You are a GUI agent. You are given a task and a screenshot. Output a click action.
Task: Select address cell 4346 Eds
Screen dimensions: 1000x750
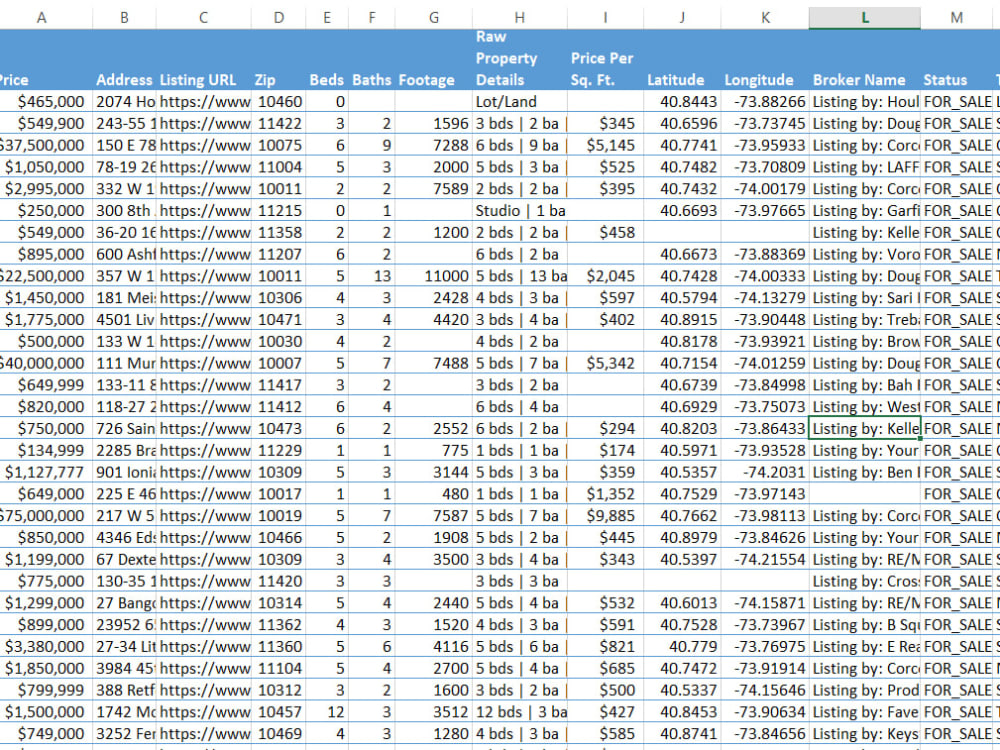(124, 538)
